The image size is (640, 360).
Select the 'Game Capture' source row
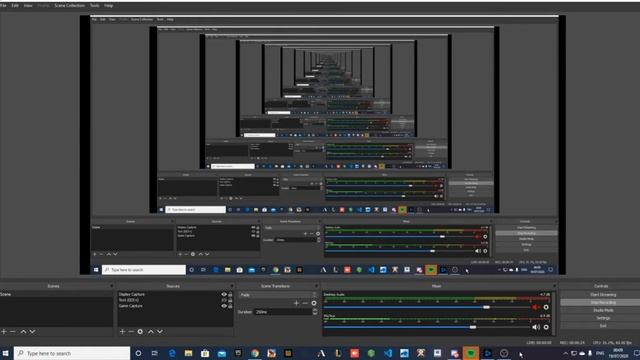pyautogui.click(x=176, y=306)
